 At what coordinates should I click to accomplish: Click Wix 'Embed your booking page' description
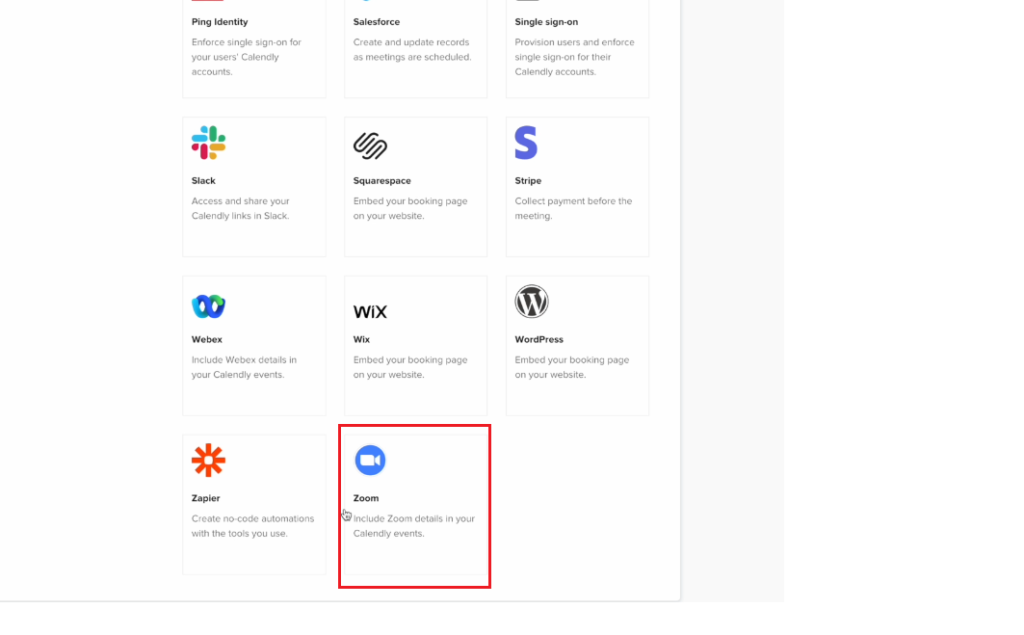point(410,367)
